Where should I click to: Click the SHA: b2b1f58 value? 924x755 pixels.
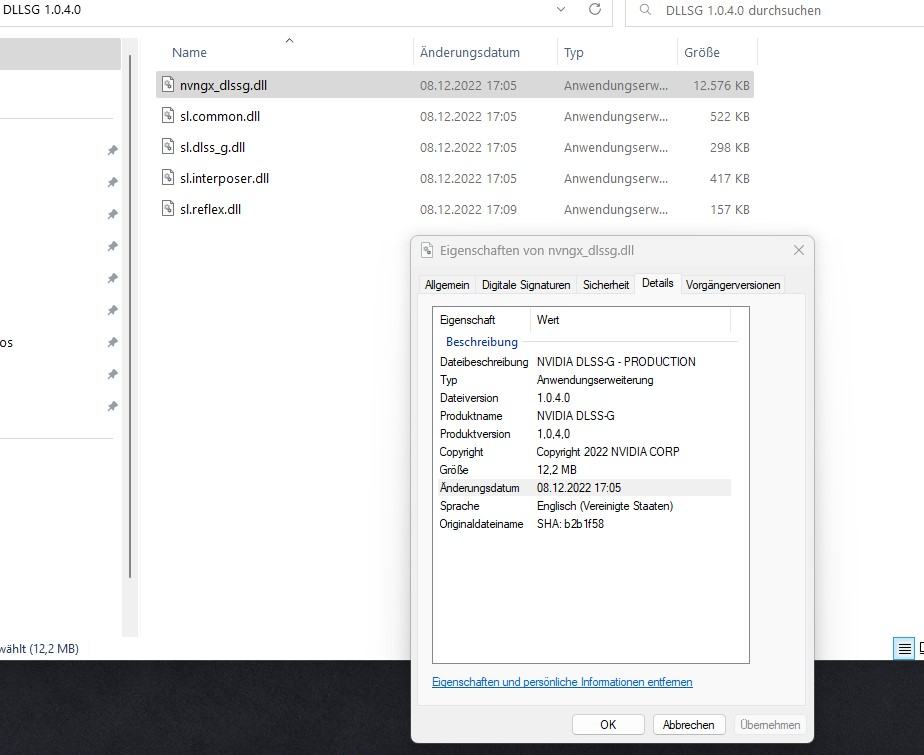(x=570, y=524)
